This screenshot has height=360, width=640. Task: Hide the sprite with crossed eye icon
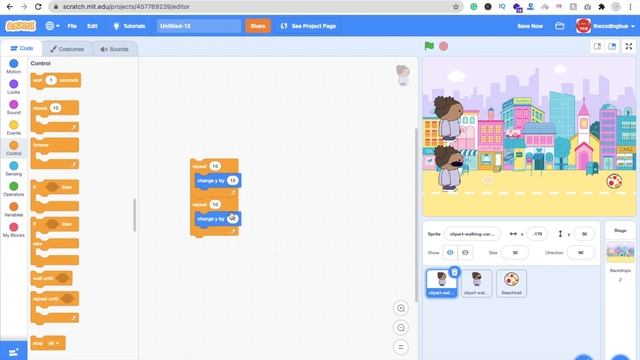[x=465, y=253]
